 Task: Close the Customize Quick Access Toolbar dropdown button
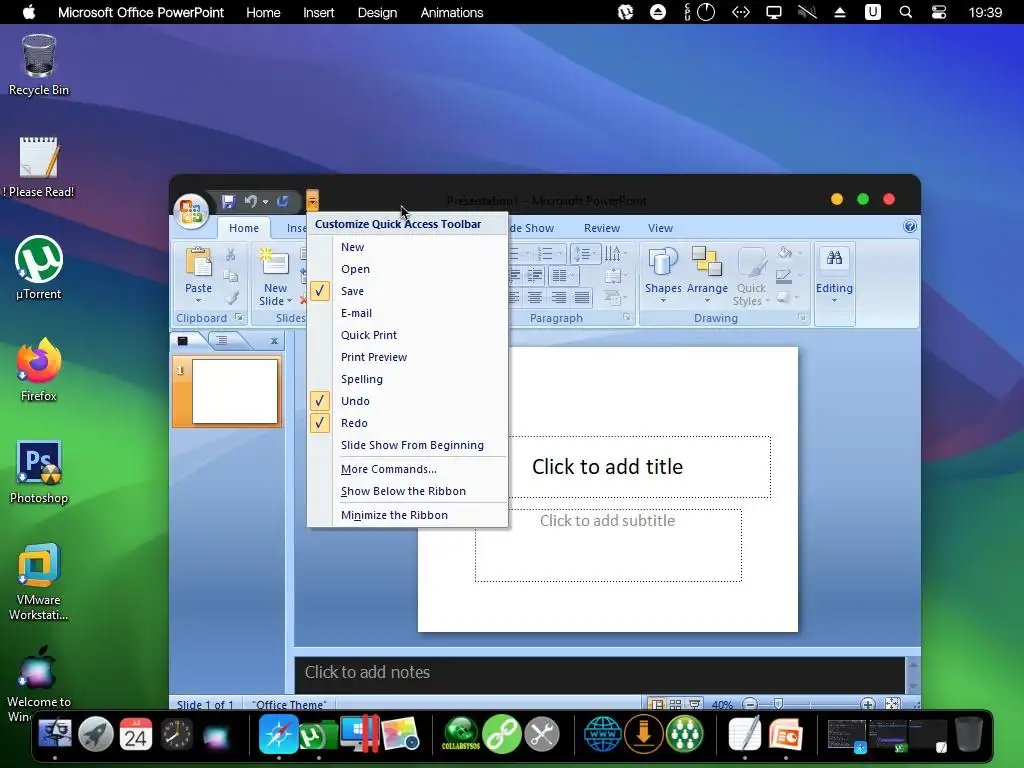pyautogui.click(x=312, y=200)
